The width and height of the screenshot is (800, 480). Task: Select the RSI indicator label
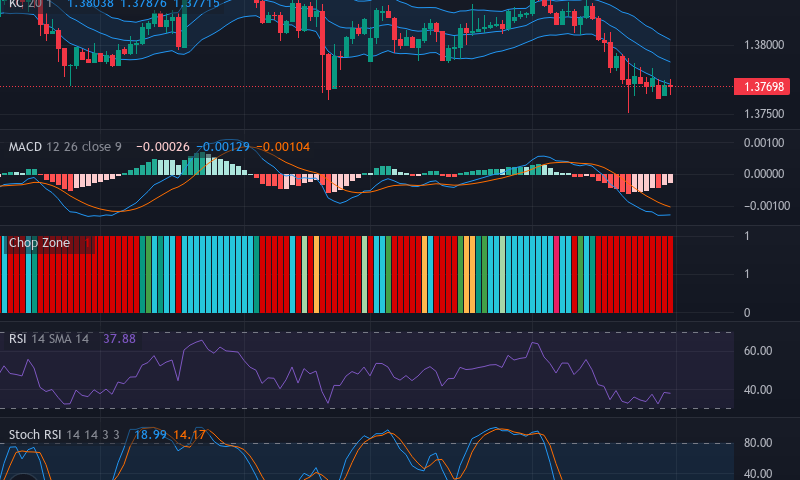[17, 339]
